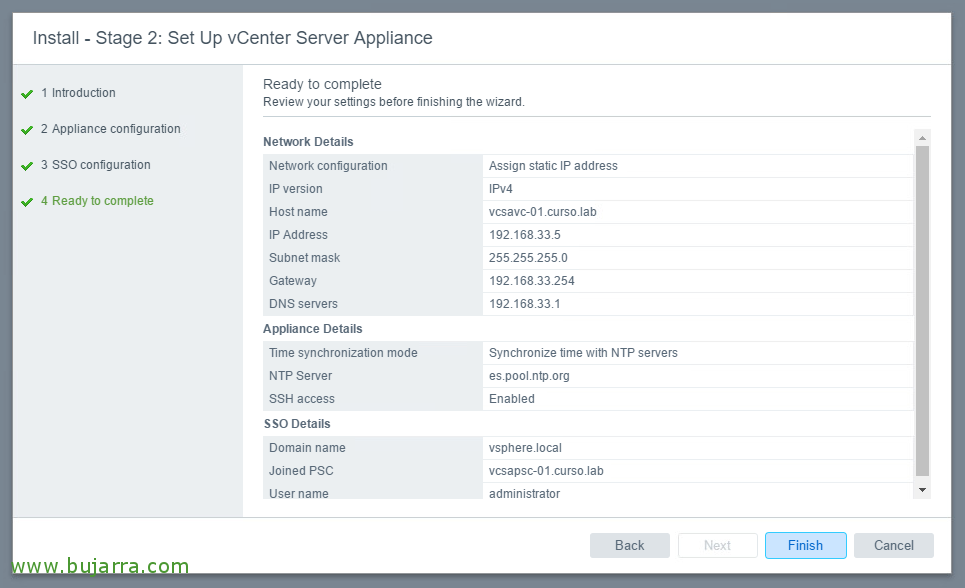The image size is (965, 588).
Task: Click the Appliance Details section heading
Action: coord(313,329)
